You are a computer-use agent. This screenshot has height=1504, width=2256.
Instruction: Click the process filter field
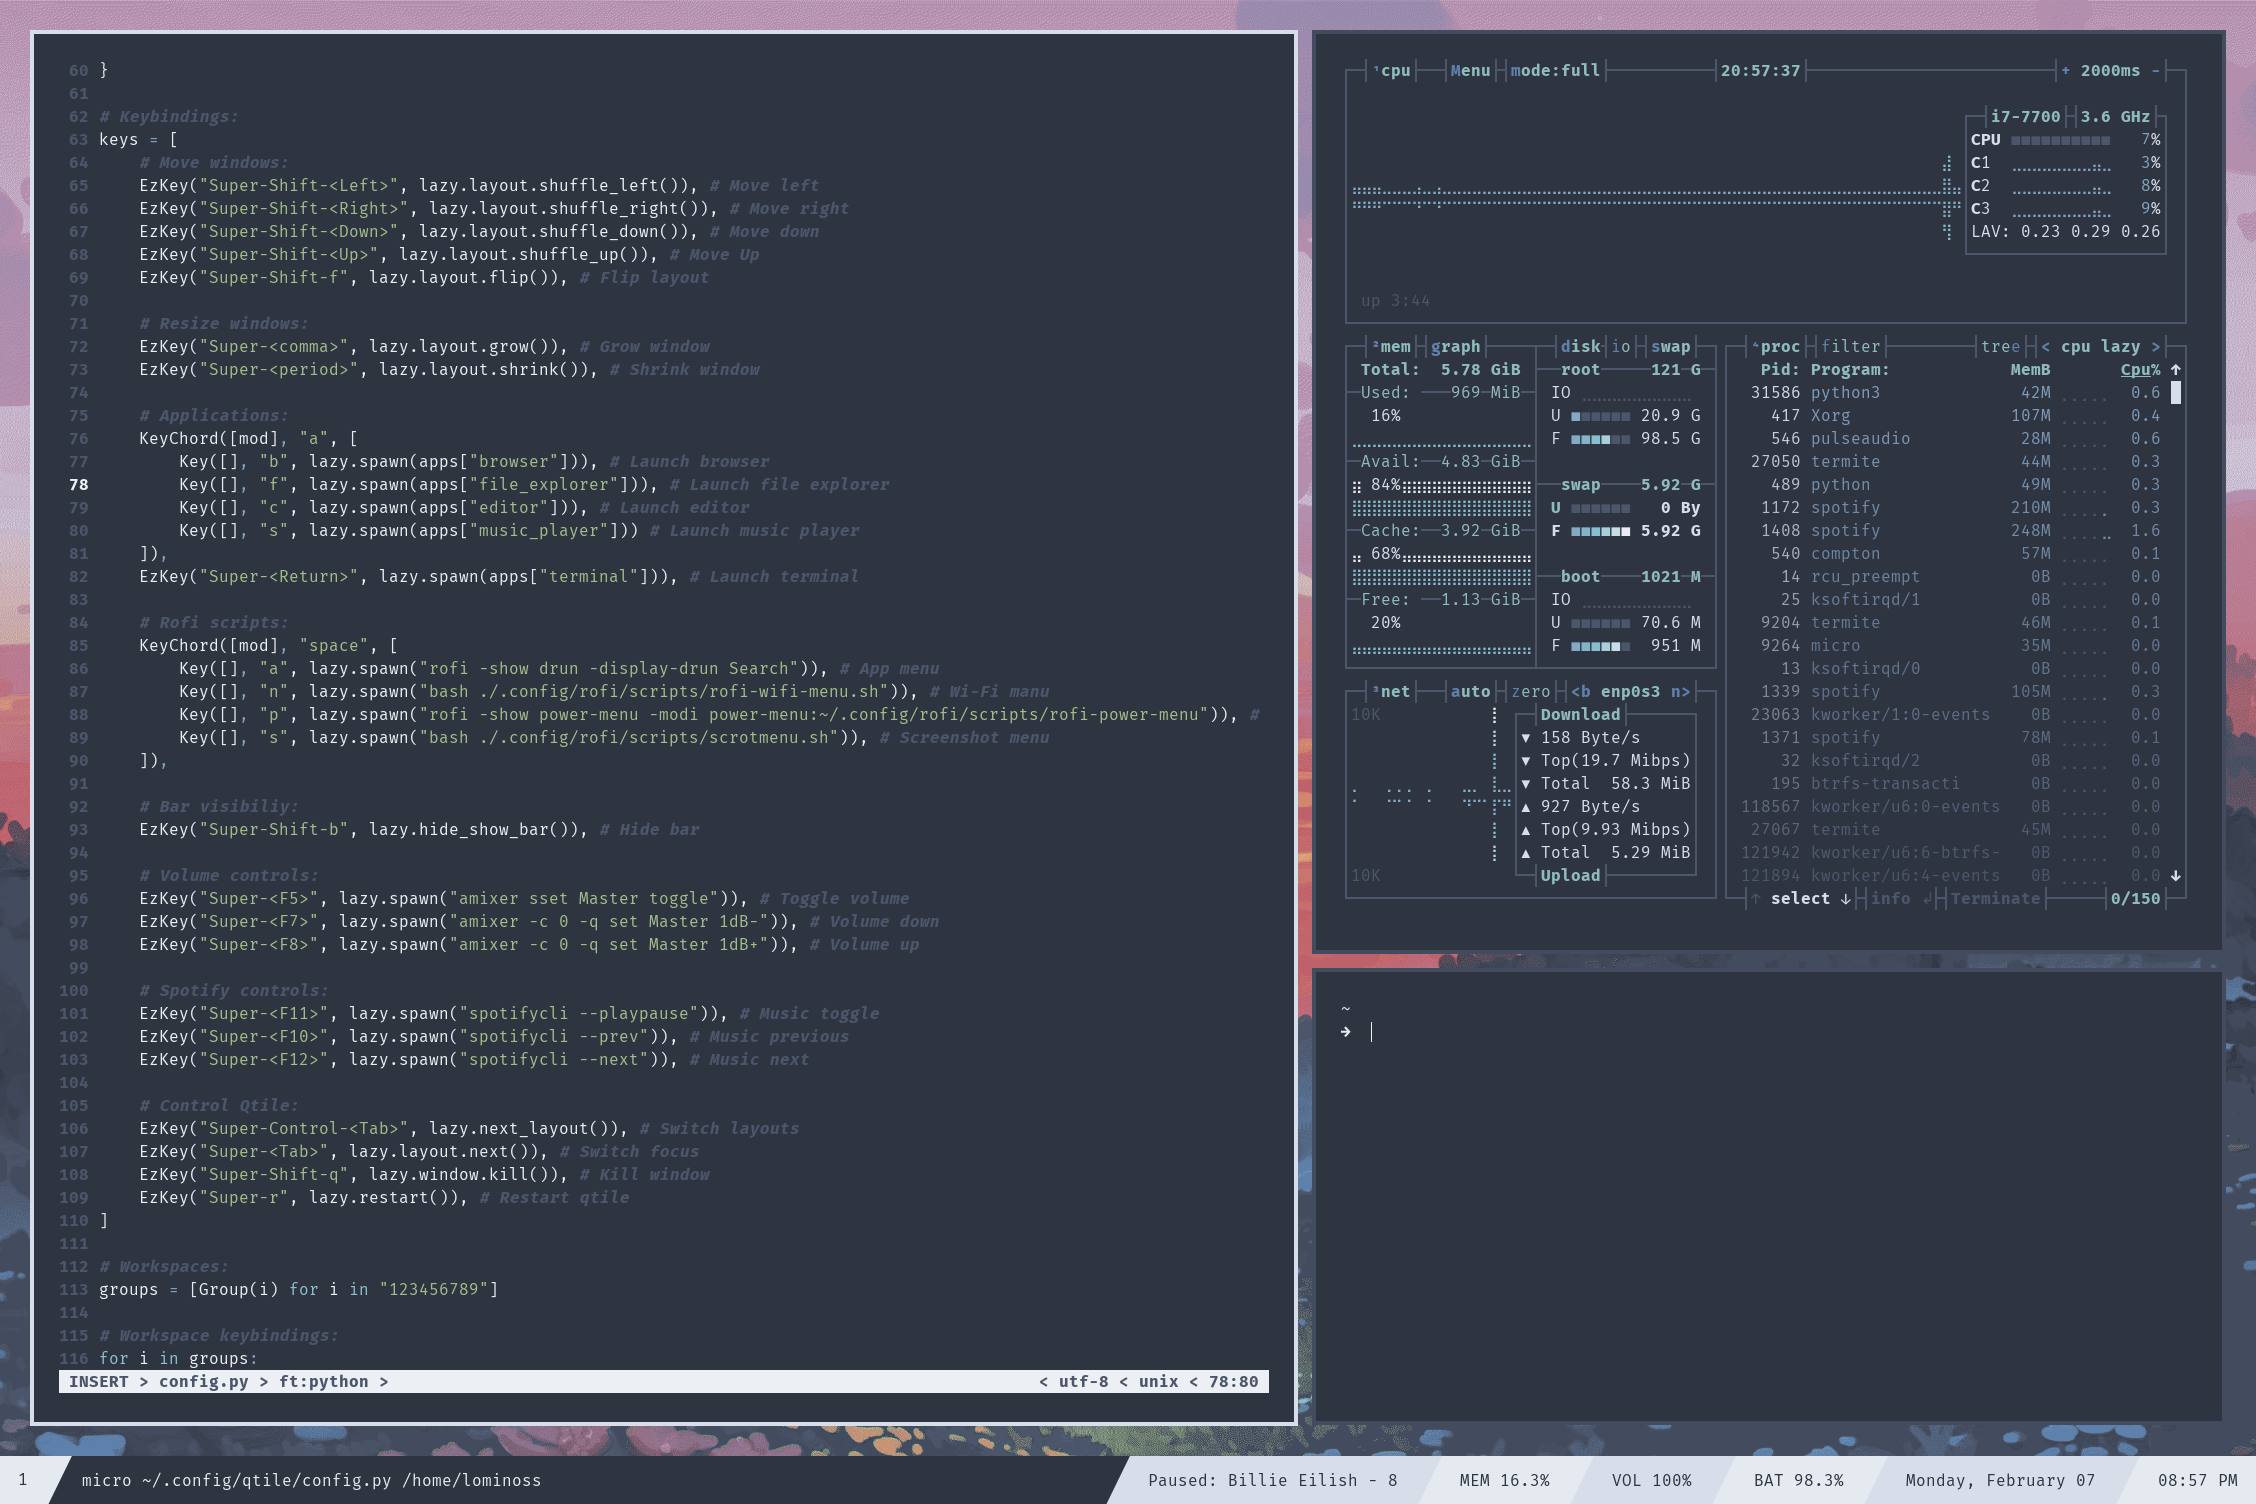(x=1850, y=347)
